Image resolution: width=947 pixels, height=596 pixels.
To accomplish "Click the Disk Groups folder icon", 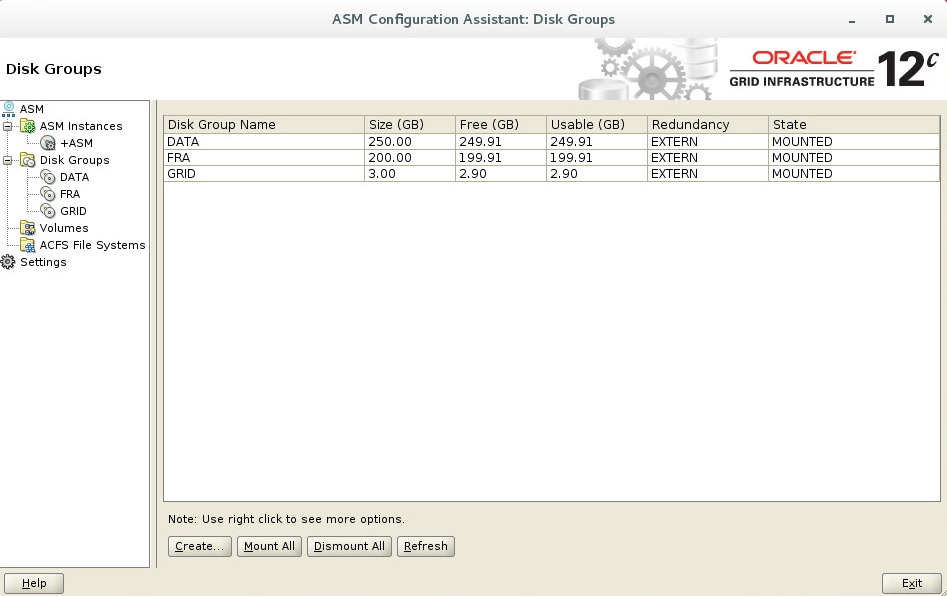I will (28, 160).
